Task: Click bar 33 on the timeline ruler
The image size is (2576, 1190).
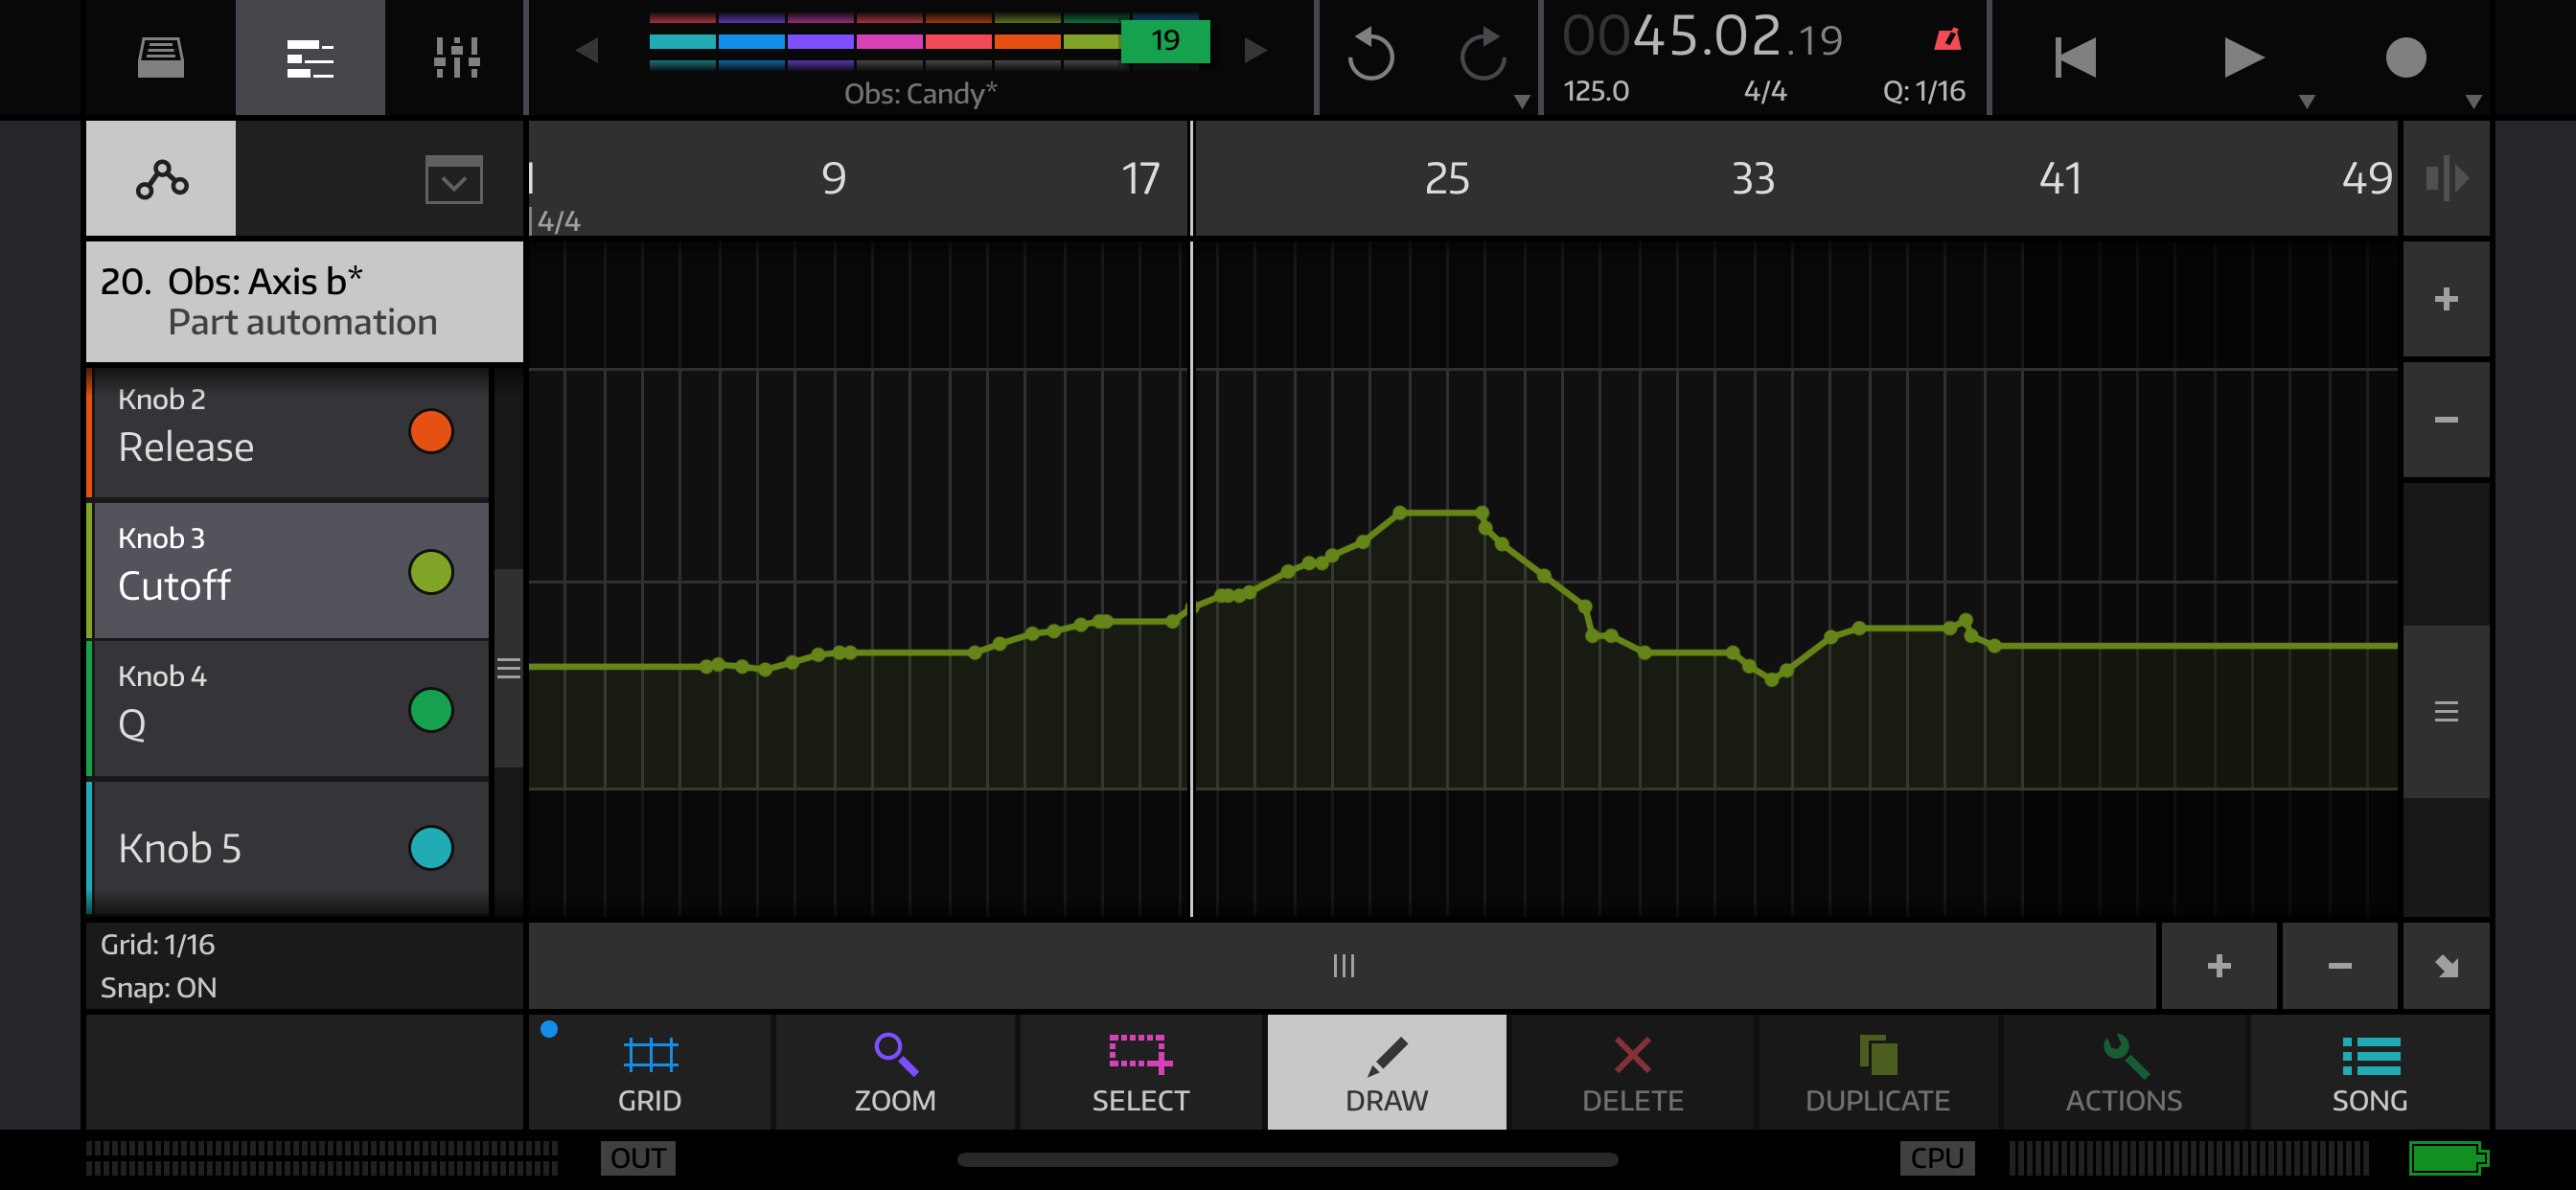Action: [1753, 179]
